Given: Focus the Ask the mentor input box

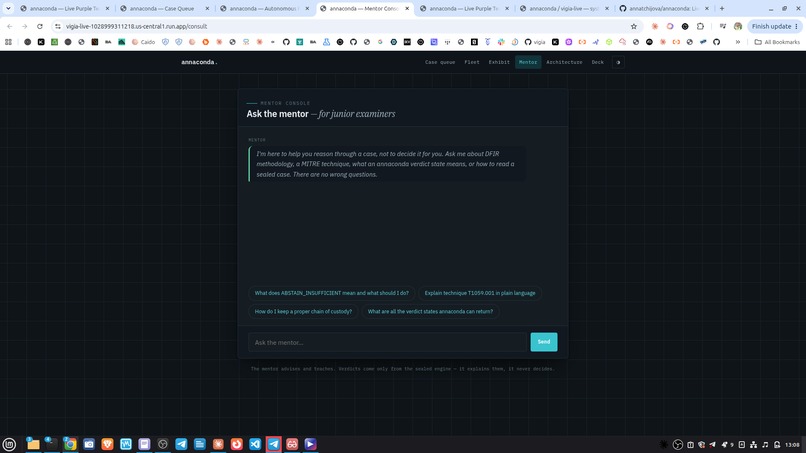Looking at the screenshot, I should [388, 342].
